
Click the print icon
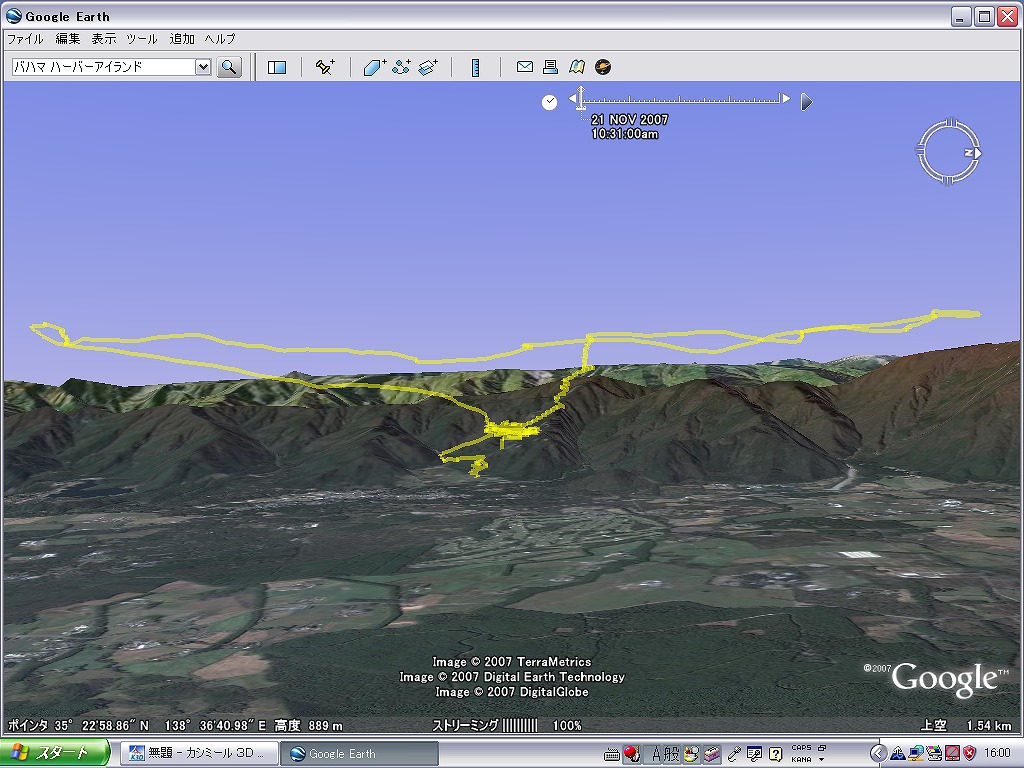tap(550, 67)
